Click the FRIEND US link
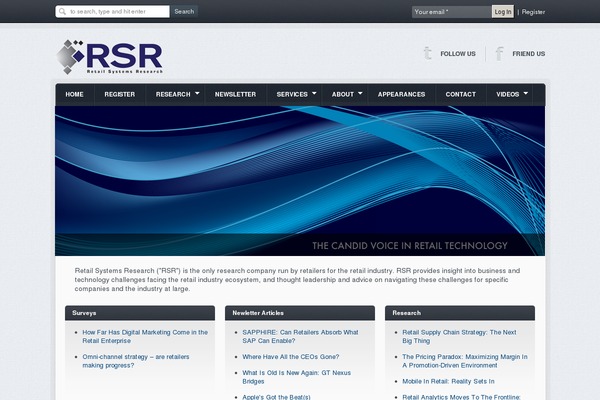 [x=528, y=54]
